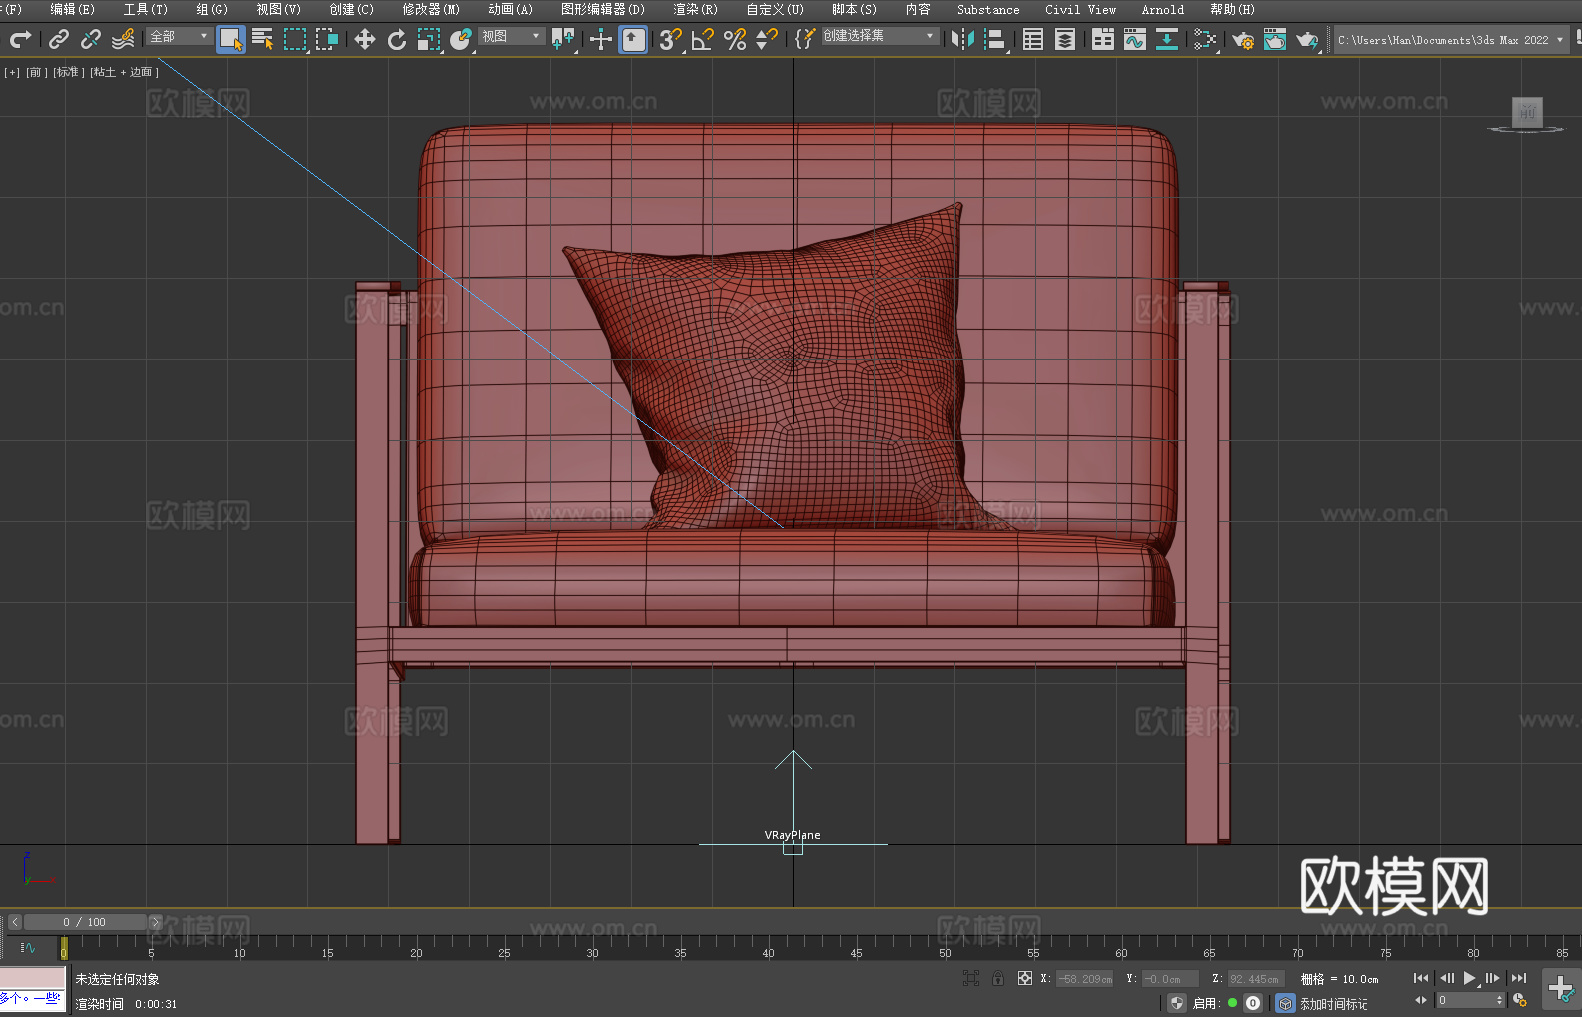1582x1017 pixels.
Task: Open the Civil View menu
Action: 1080,9
